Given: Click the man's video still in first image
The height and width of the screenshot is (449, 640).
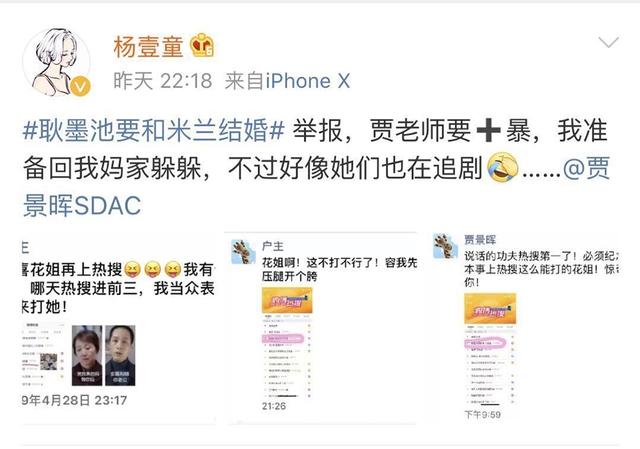Looking at the screenshot, I should click(x=120, y=356).
